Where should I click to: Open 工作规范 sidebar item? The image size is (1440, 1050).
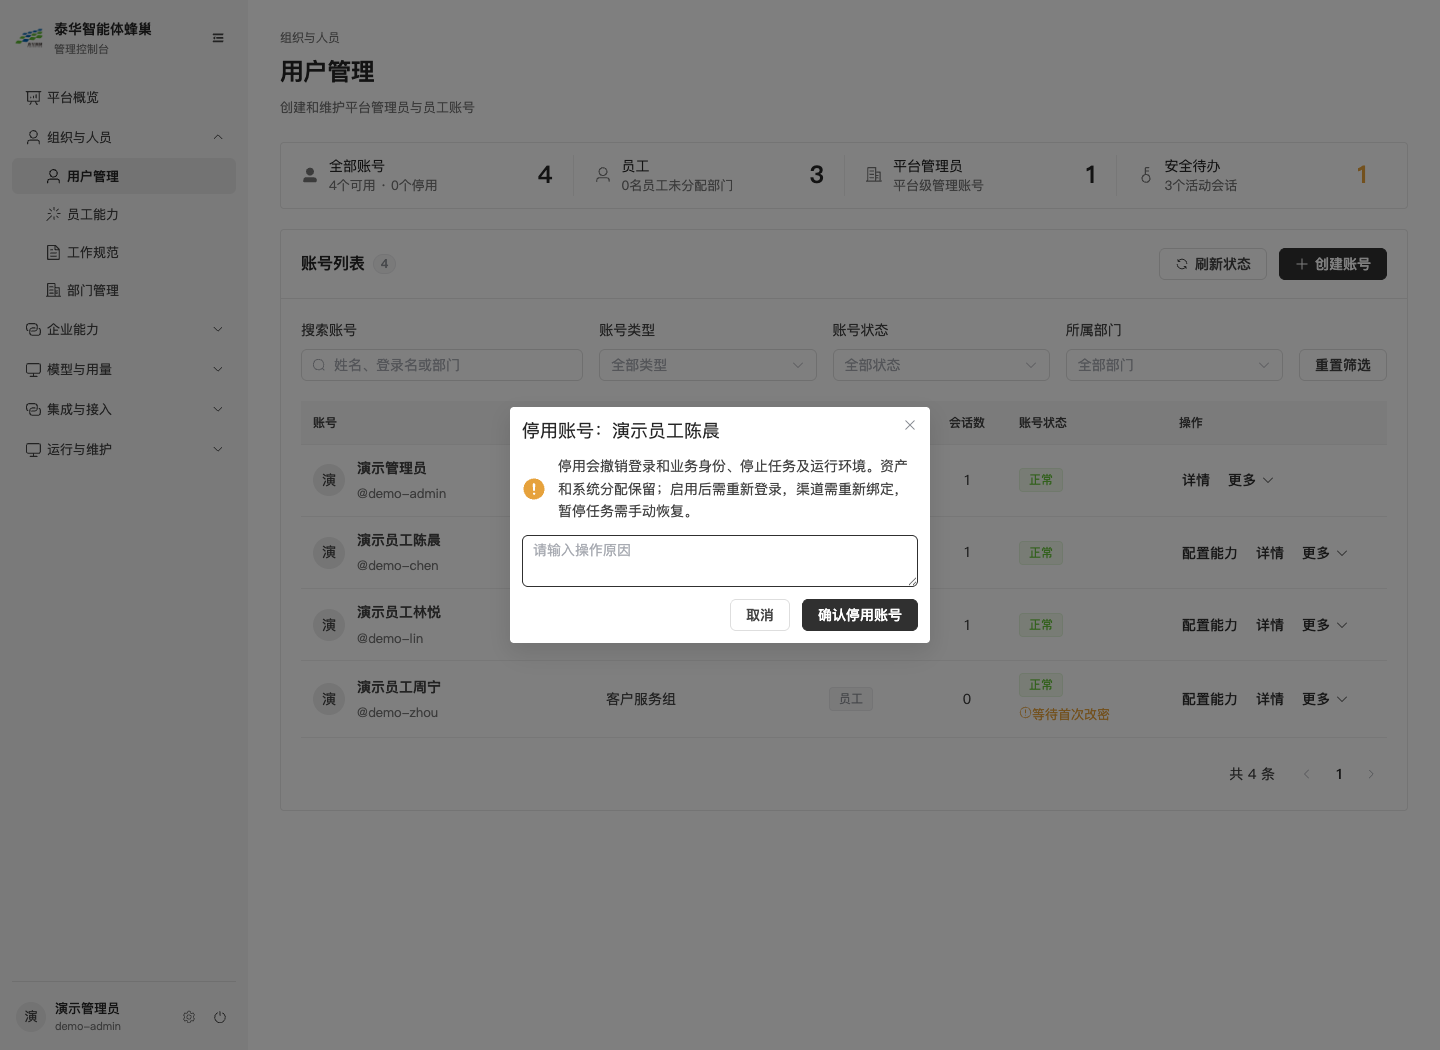point(124,252)
